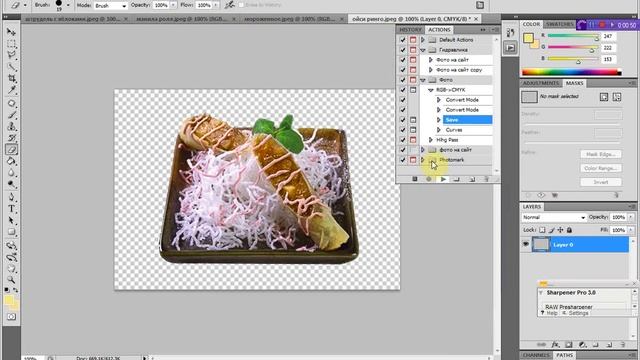Screen dimensions: 640x360
Task: Toggle checkmark for Photomark set
Action: tap(402, 160)
